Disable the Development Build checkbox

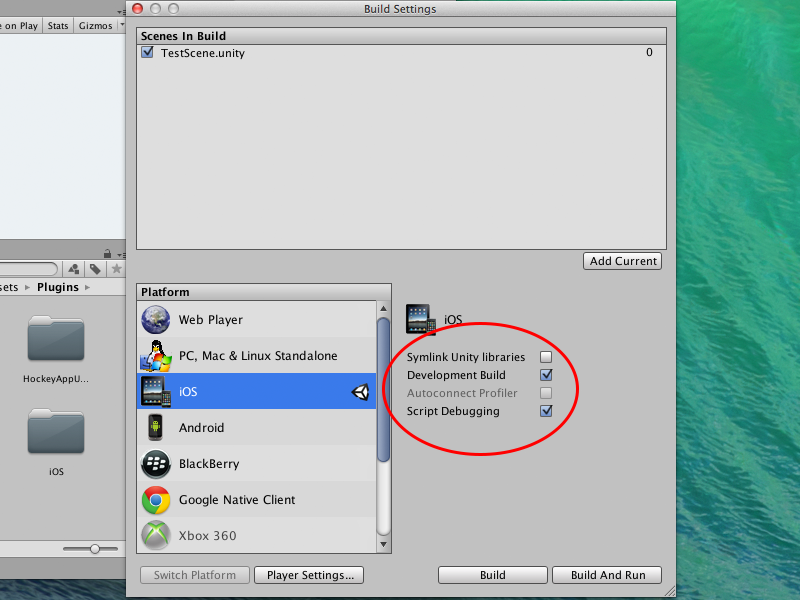tap(546, 374)
